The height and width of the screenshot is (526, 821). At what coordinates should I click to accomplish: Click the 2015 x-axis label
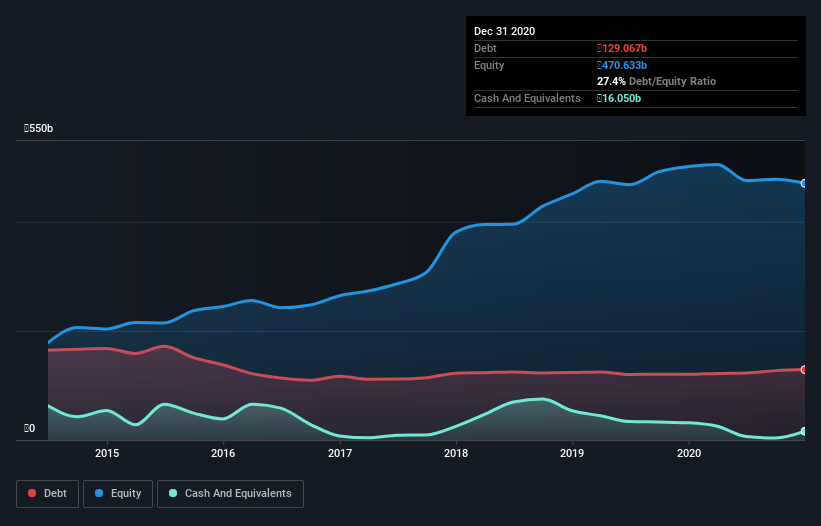pos(107,453)
